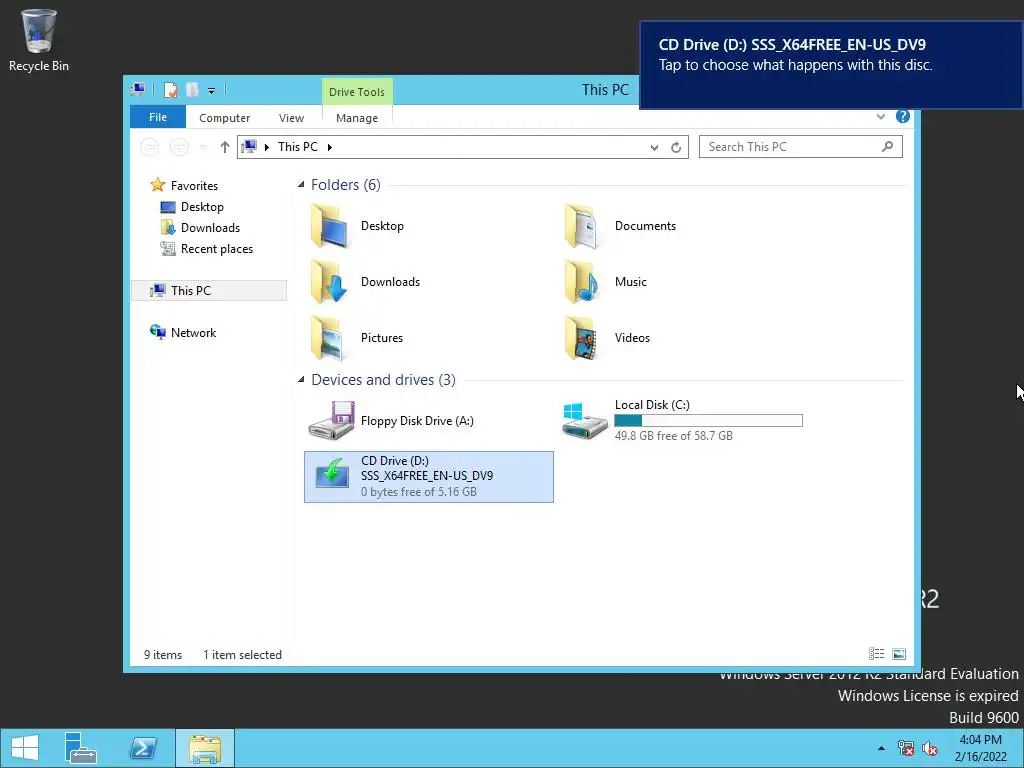Open the Recycle Bin desktop icon
The height and width of the screenshot is (768, 1024).
click(x=39, y=40)
